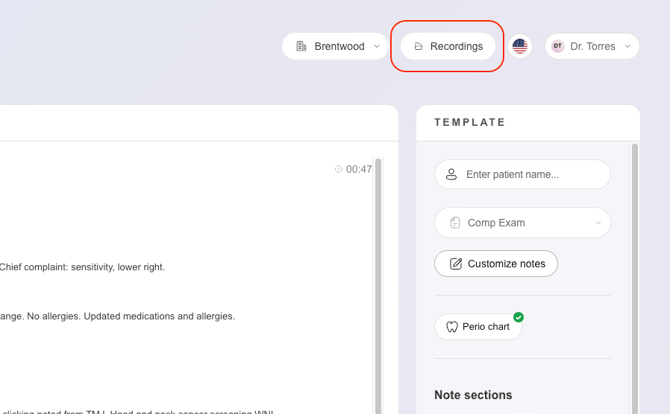The width and height of the screenshot is (670, 414).
Task: Click the Customize notes button
Action: tap(496, 264)
